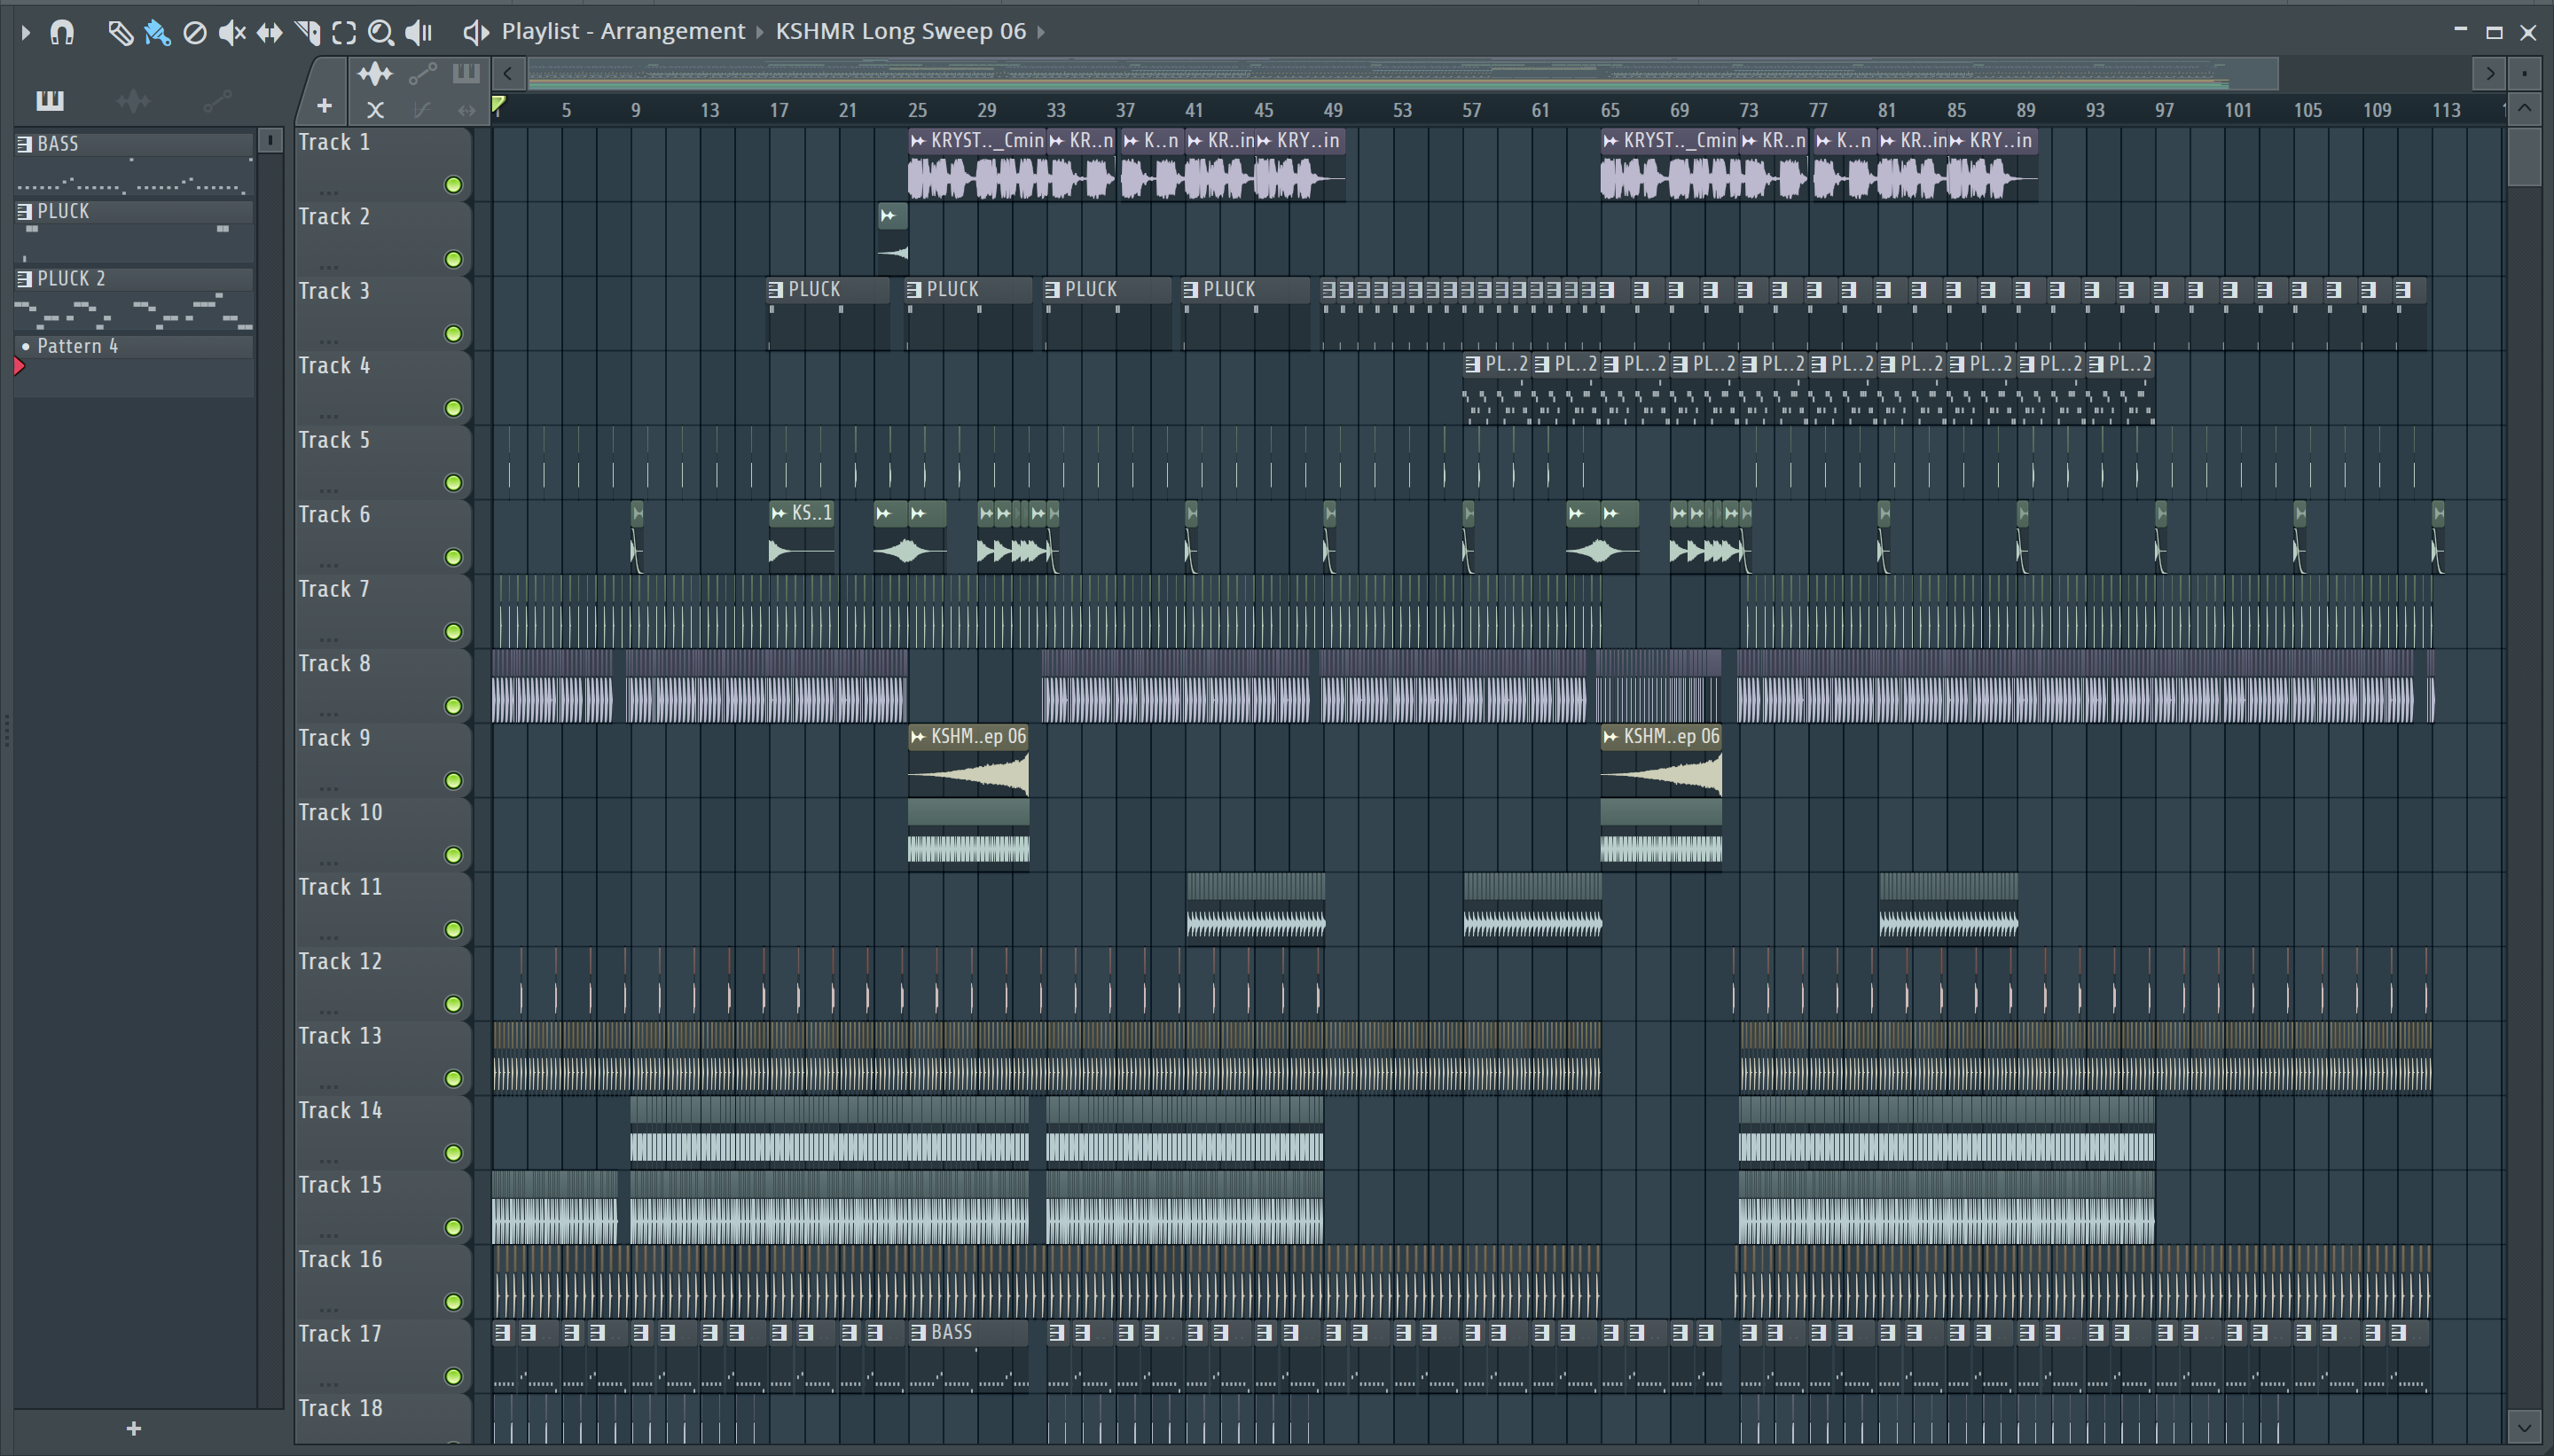2554x1456 pixels.
Task: Open menu of first PLUCK pattern clip
Action: pos(776,290)
